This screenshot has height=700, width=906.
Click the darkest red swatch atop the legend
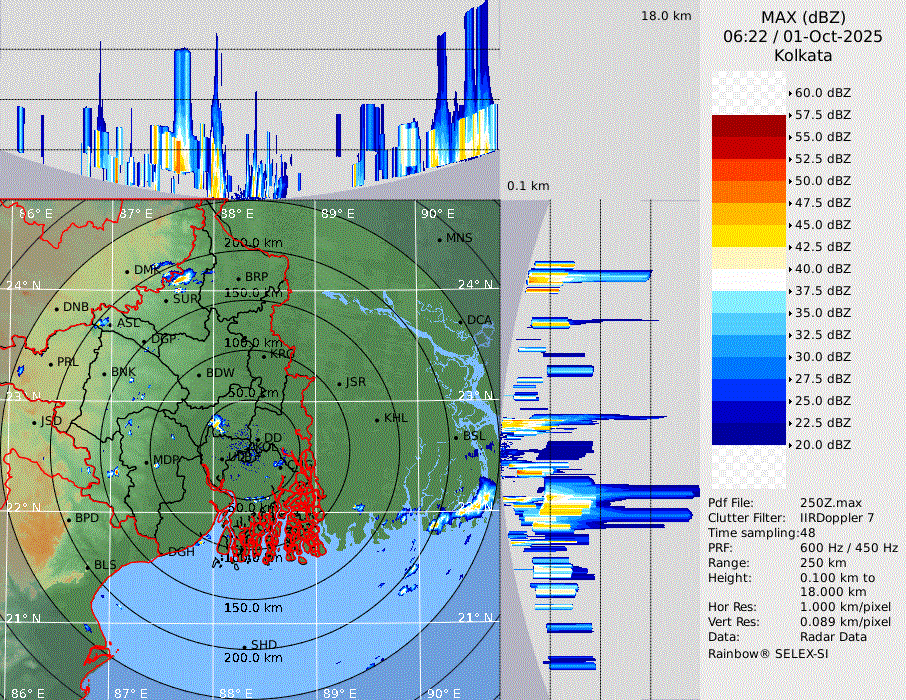[x=749, y=125]
